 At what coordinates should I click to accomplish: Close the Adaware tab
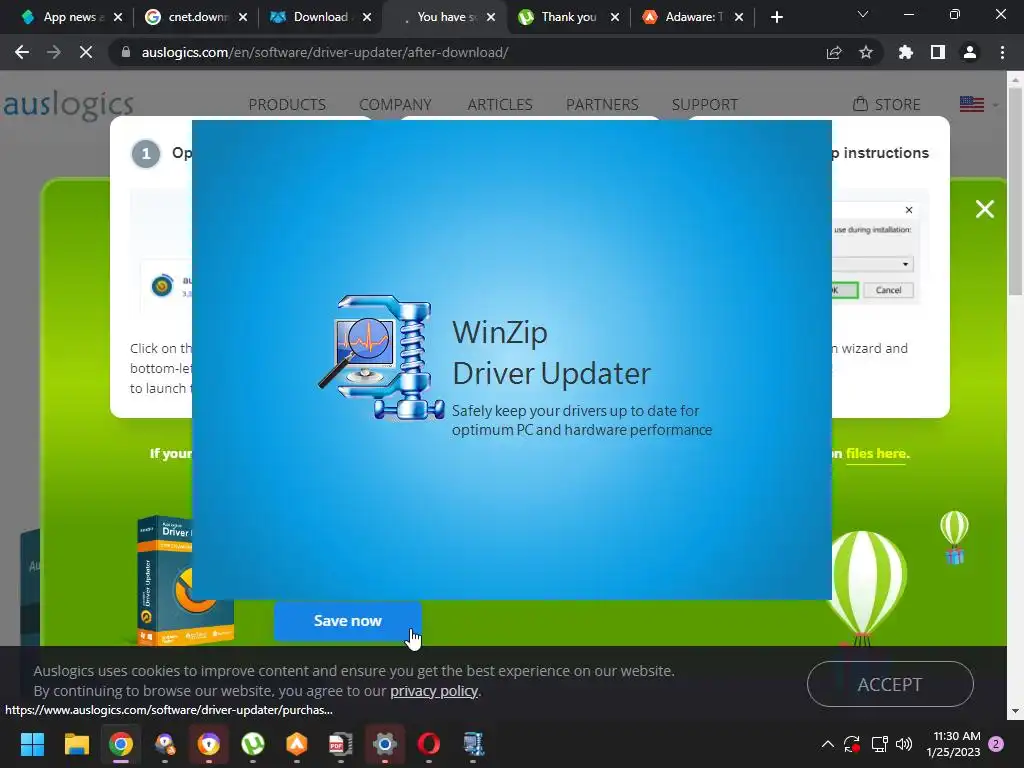[x=739, y=17]
